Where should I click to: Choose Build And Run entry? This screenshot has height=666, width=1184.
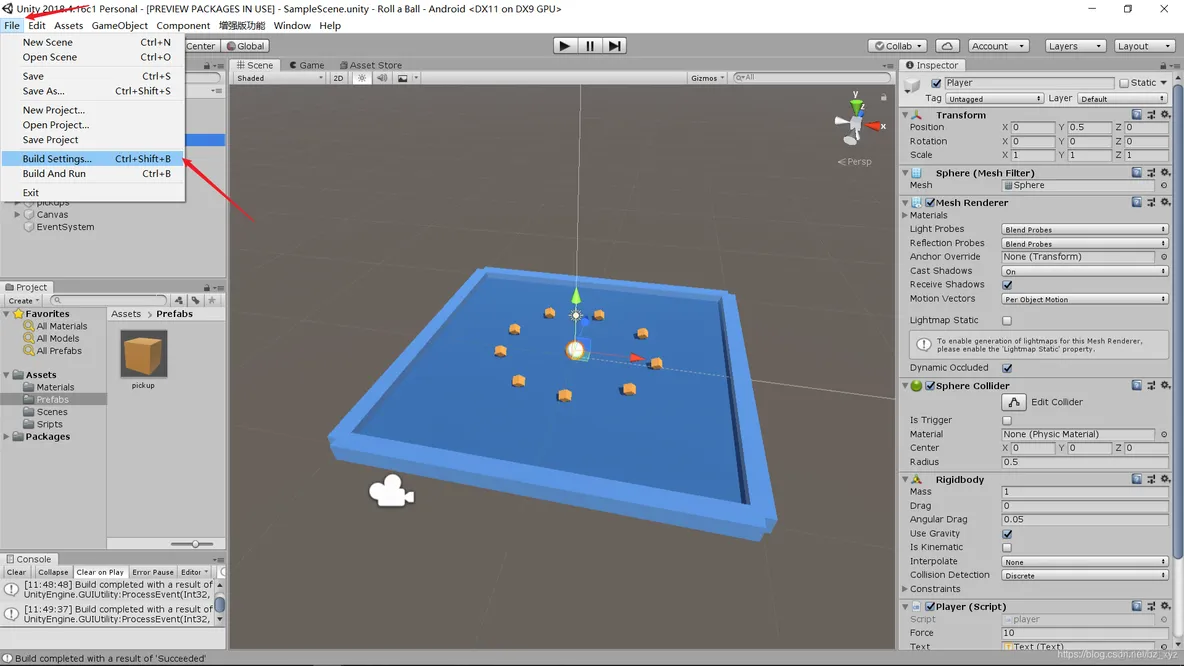(x=93, y=174)
